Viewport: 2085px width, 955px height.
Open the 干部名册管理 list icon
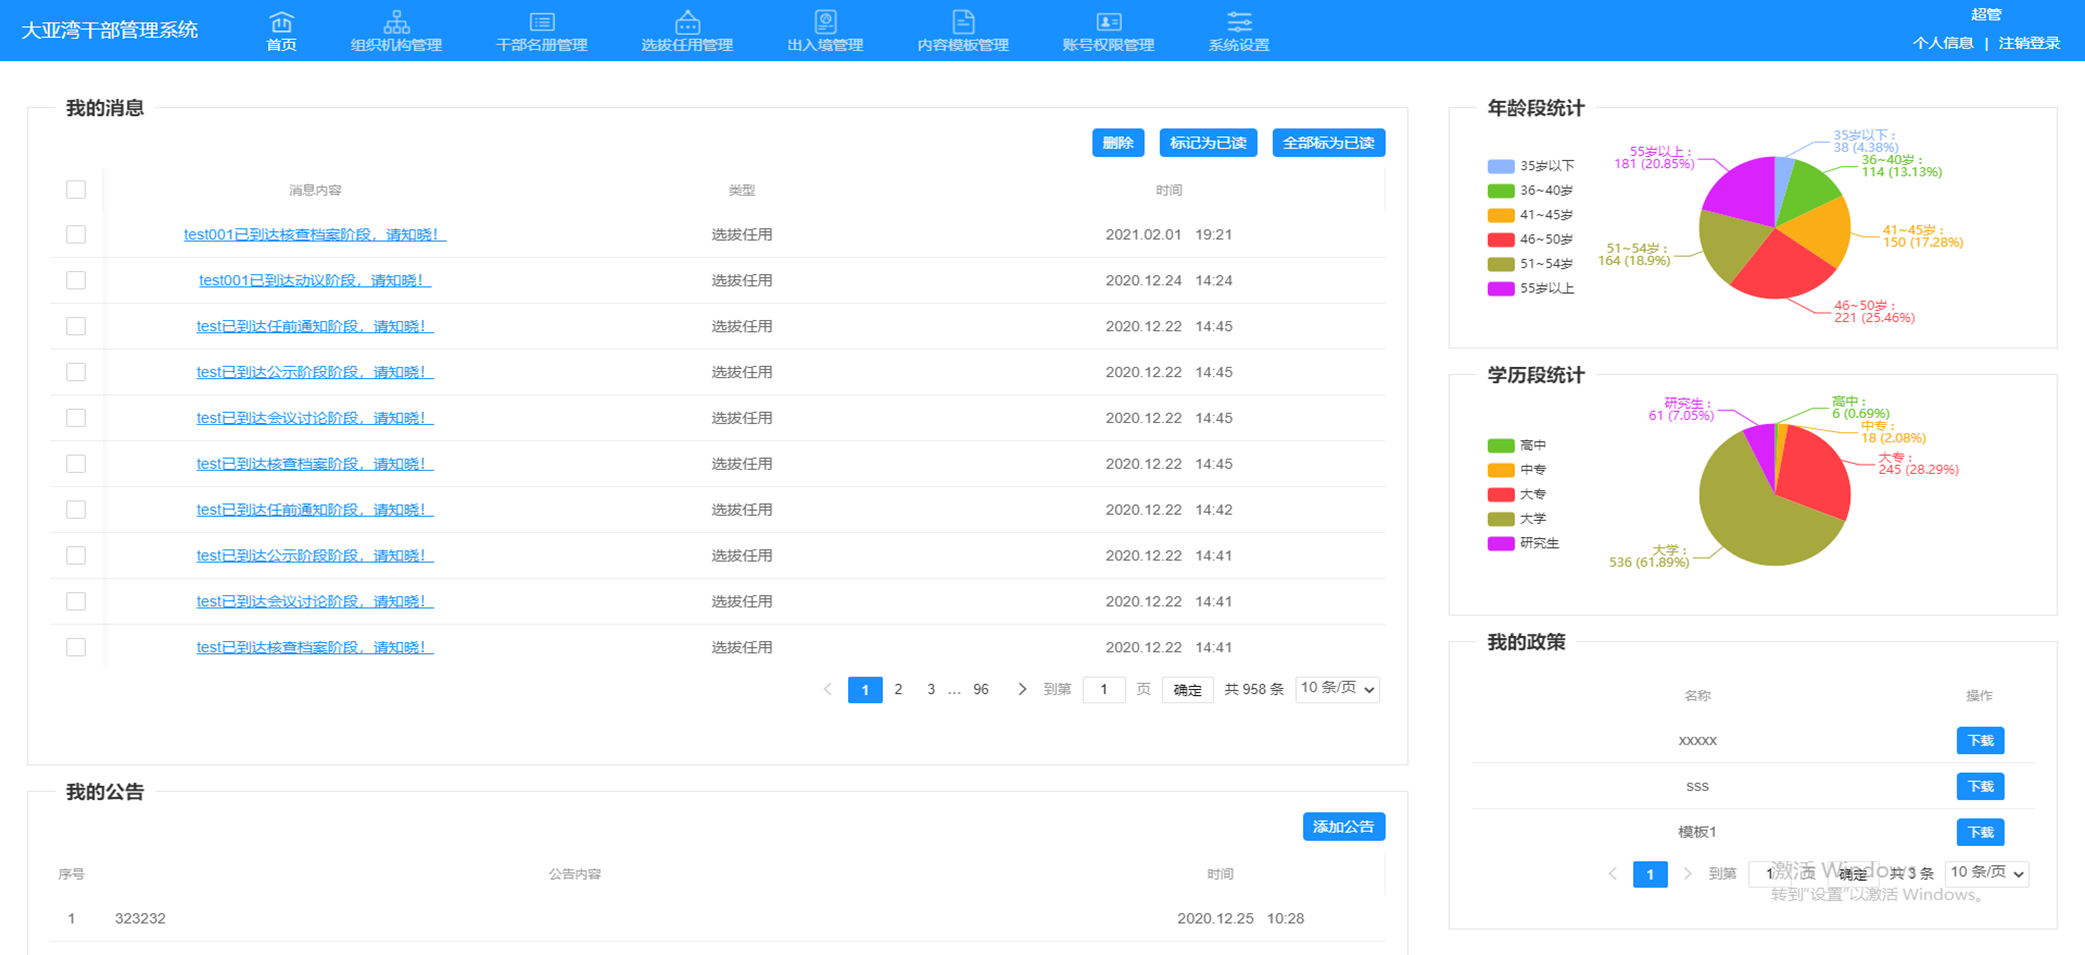pos(542,21)
